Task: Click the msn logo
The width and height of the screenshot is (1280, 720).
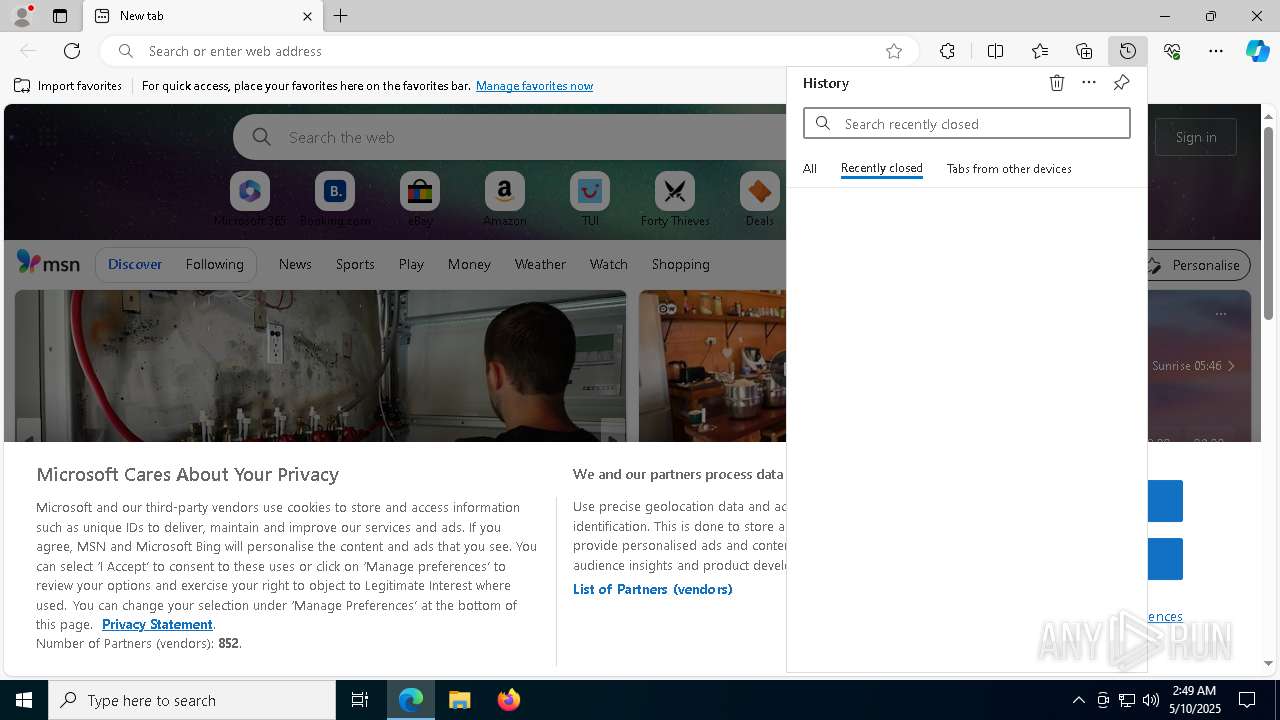Action: pos(48,263)
